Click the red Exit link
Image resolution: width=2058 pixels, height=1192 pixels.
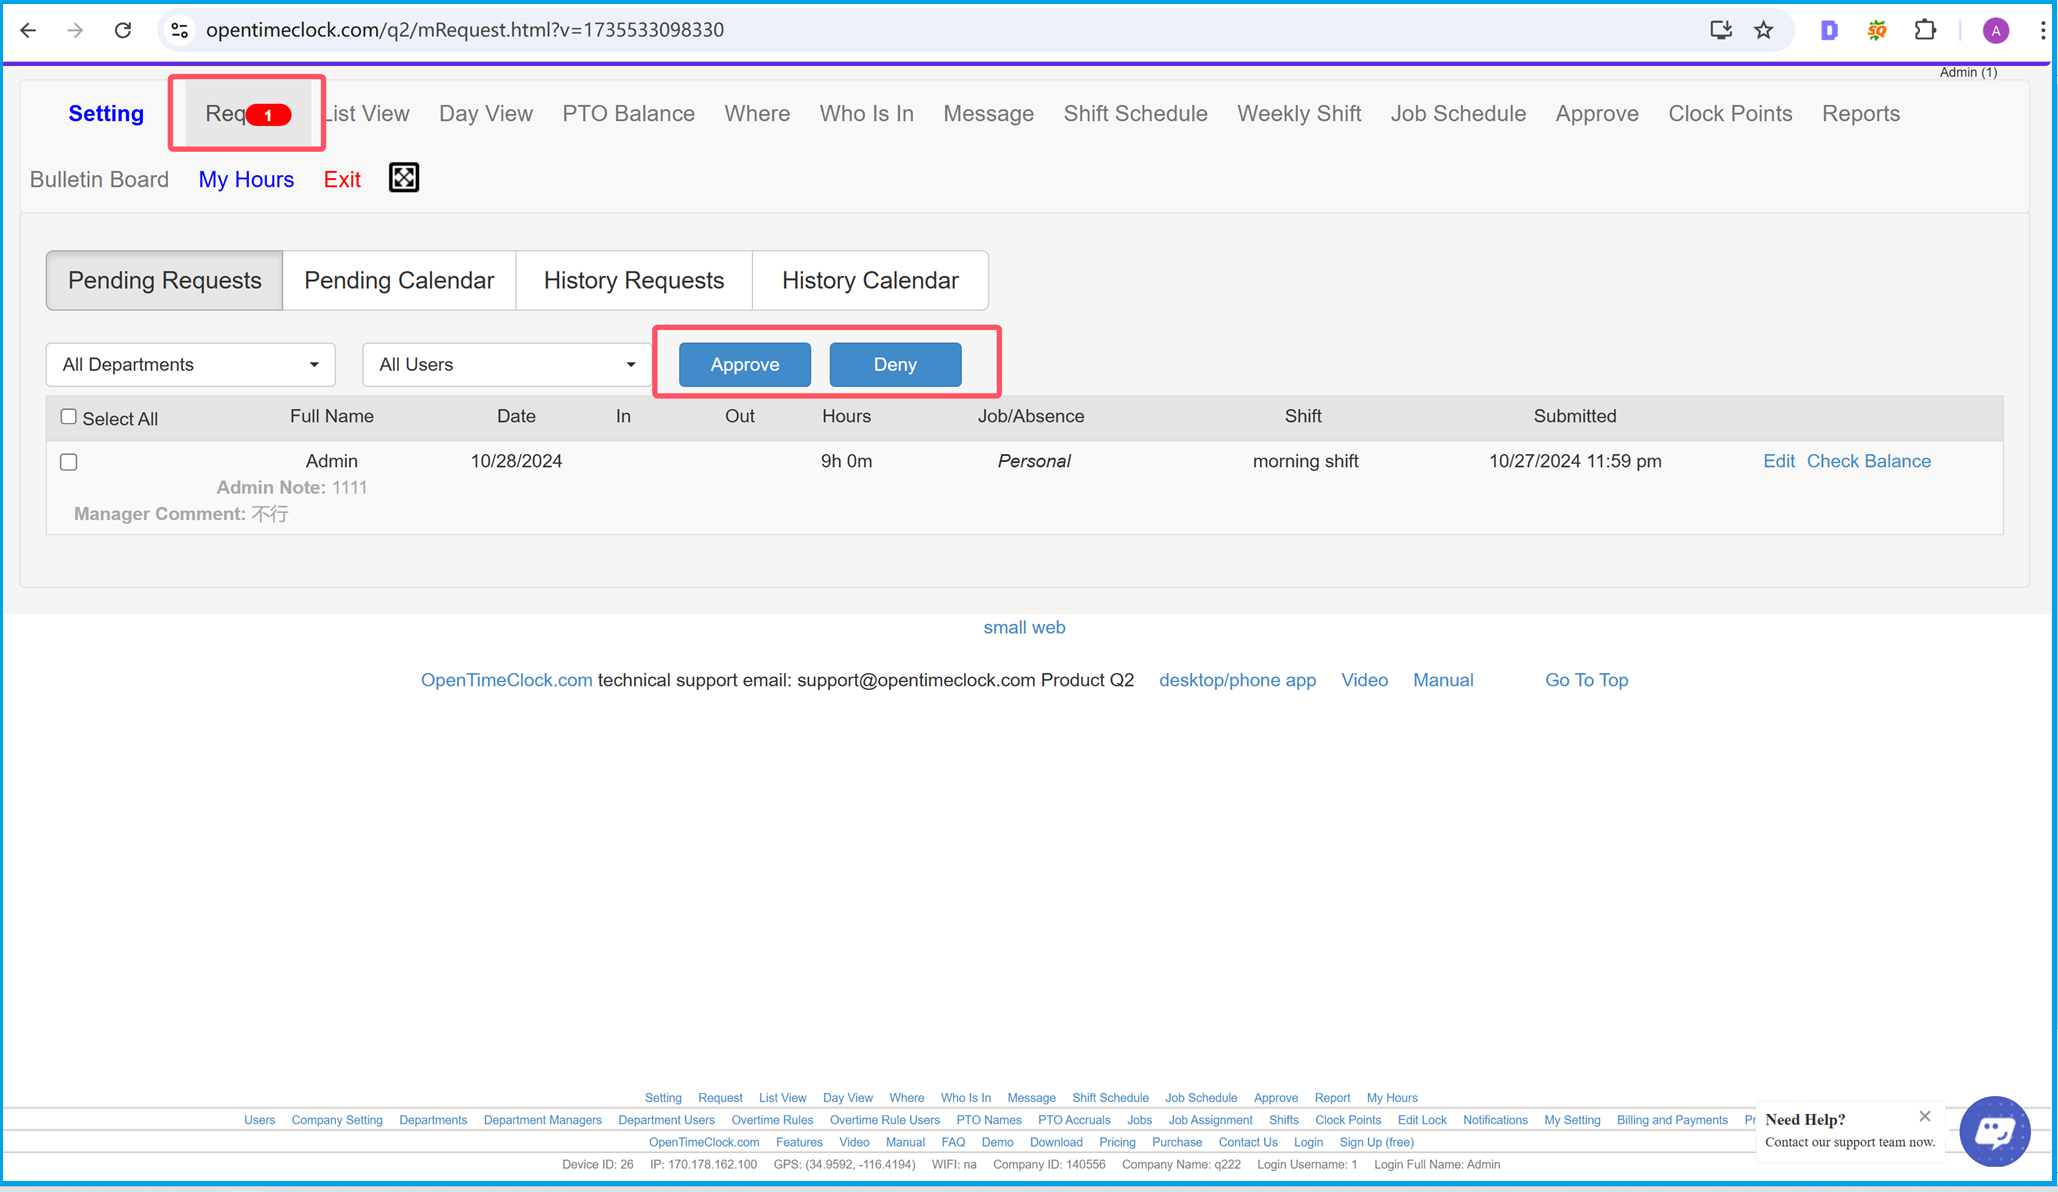[x=342, y=180]
